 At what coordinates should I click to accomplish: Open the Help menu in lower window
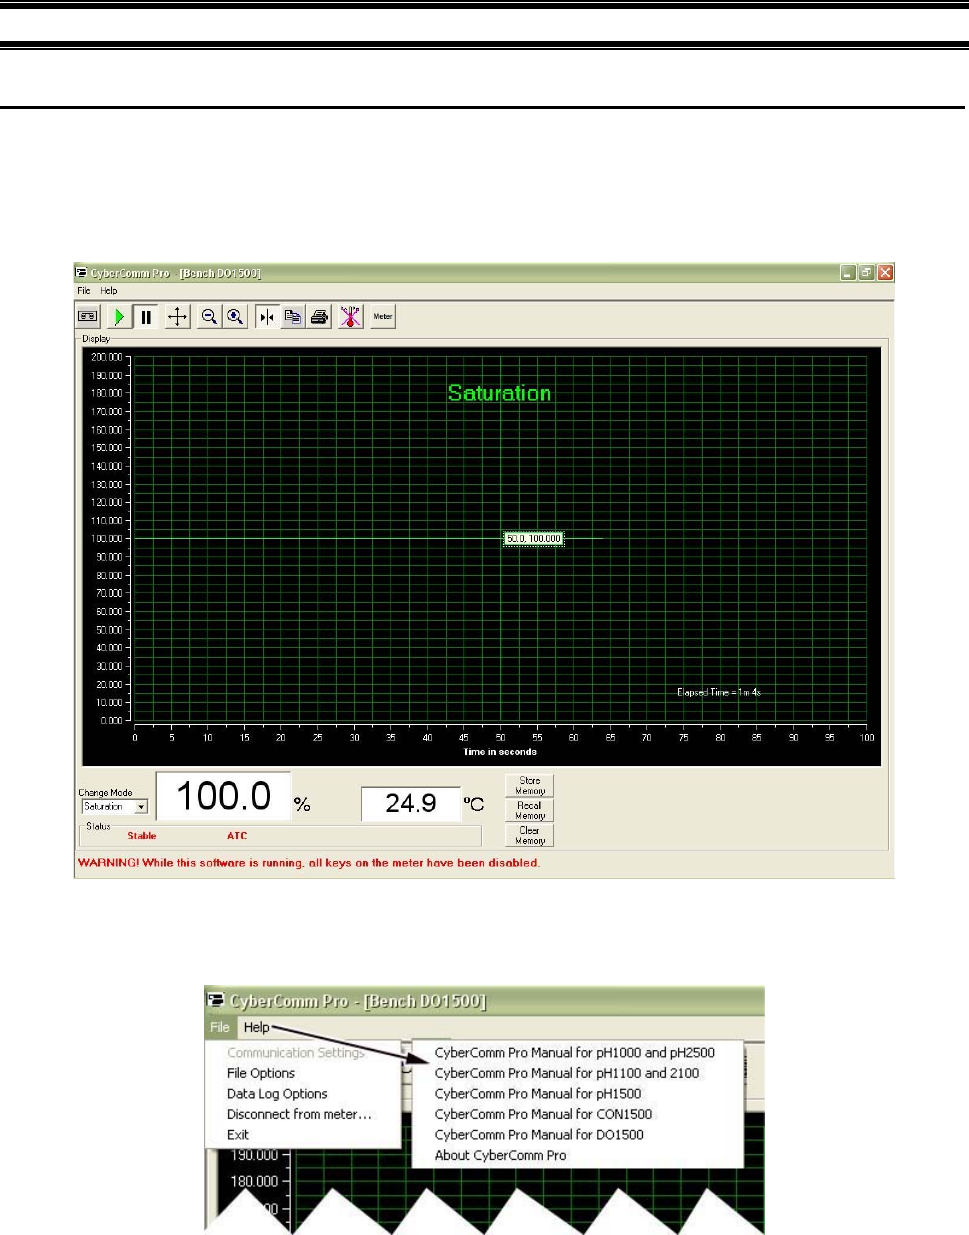pyautogui.click(x=256, y=1027)
